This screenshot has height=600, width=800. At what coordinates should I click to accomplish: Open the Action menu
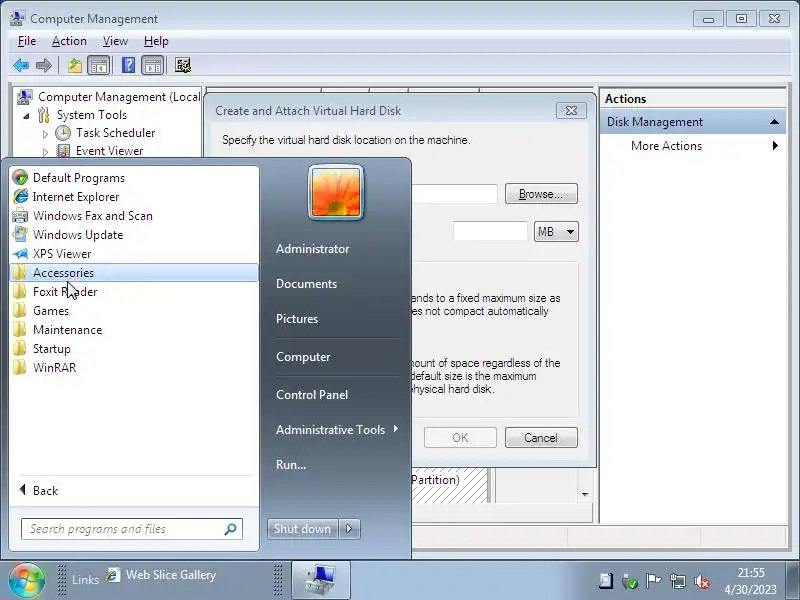pos(69,41)
